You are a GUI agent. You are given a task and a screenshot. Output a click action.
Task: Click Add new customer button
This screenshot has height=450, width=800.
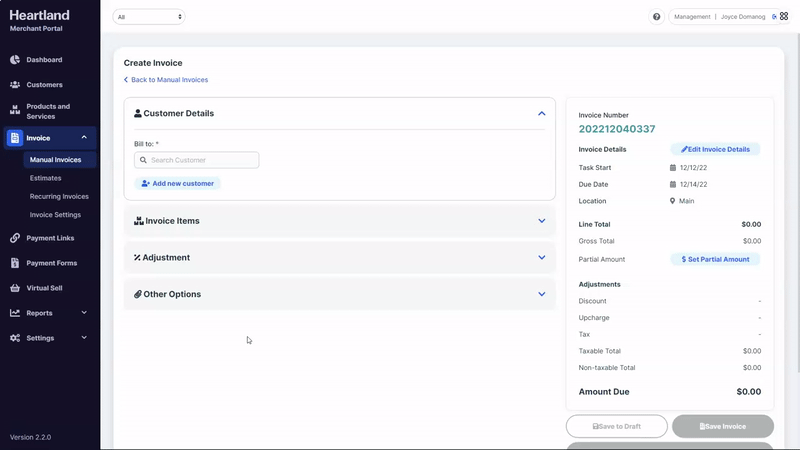click(x=178, y=184)
